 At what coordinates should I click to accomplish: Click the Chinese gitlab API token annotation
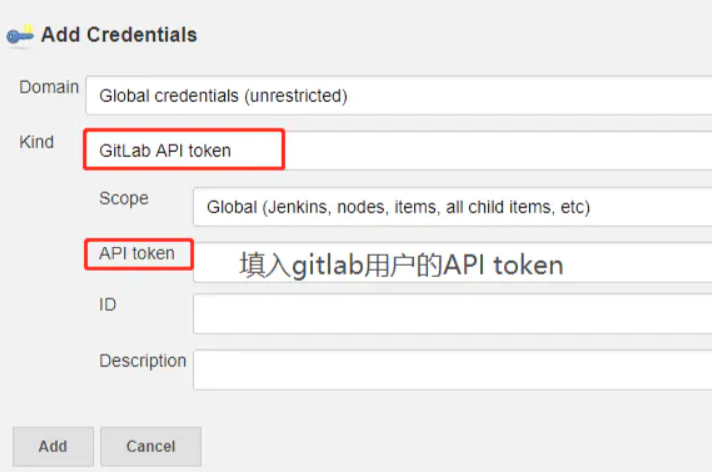point(401,265)
